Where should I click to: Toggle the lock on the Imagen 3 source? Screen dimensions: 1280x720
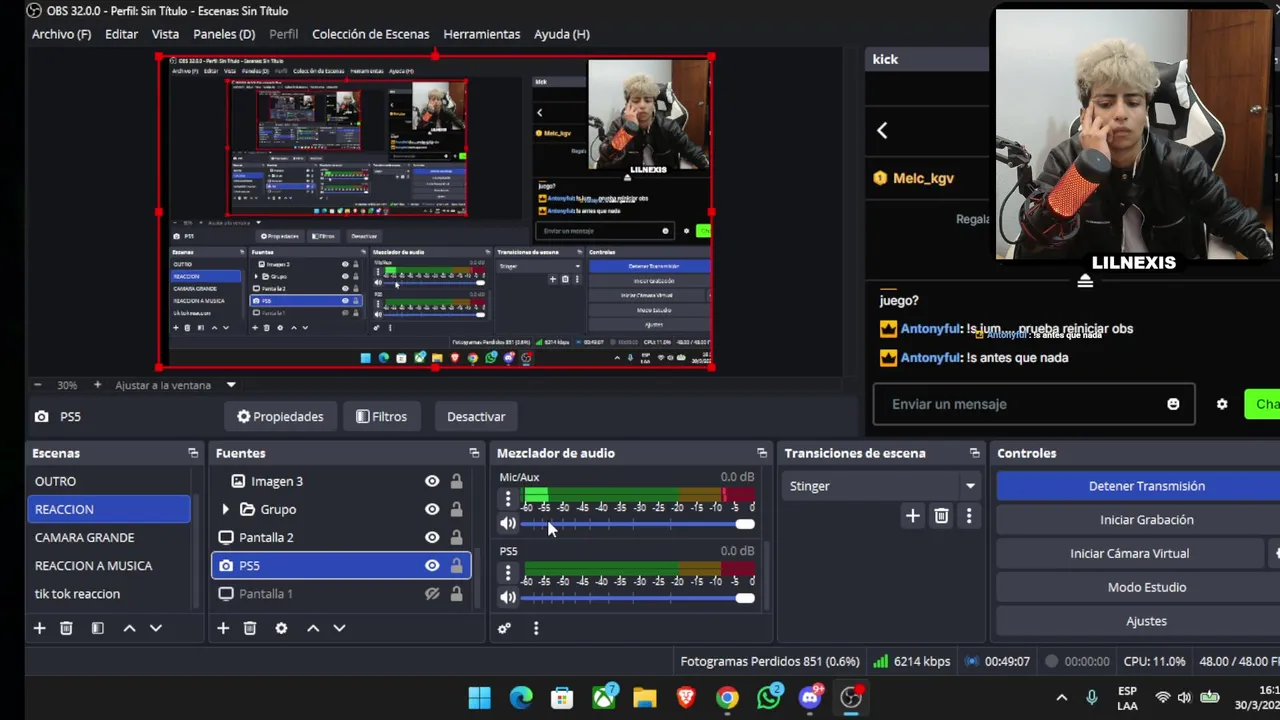[456, 481]
